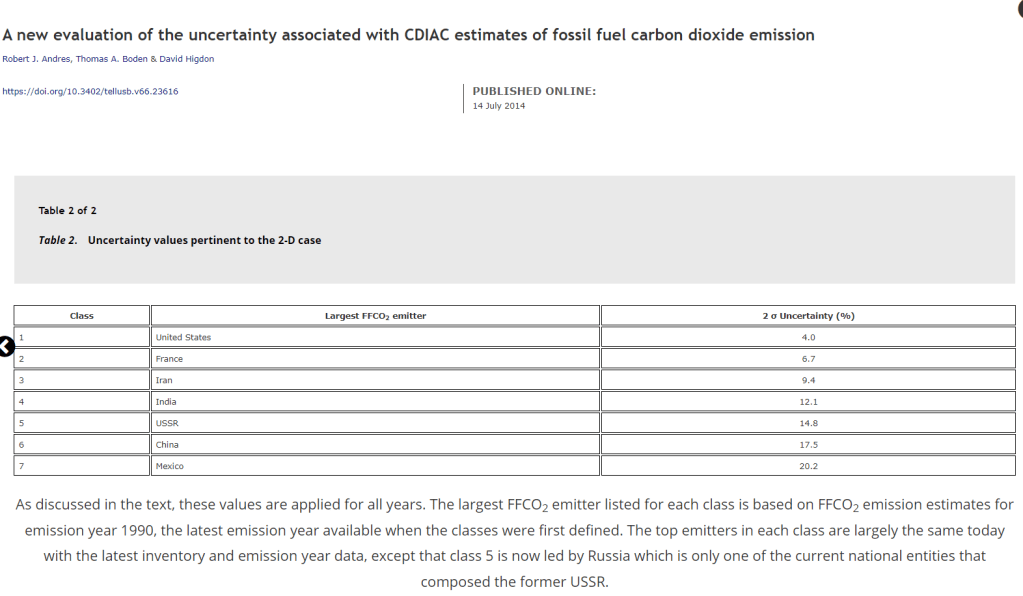Click the 'Published Online' date text
Image resolution: width=1023 pixels, height=596 pixels.
click(499, 106)
